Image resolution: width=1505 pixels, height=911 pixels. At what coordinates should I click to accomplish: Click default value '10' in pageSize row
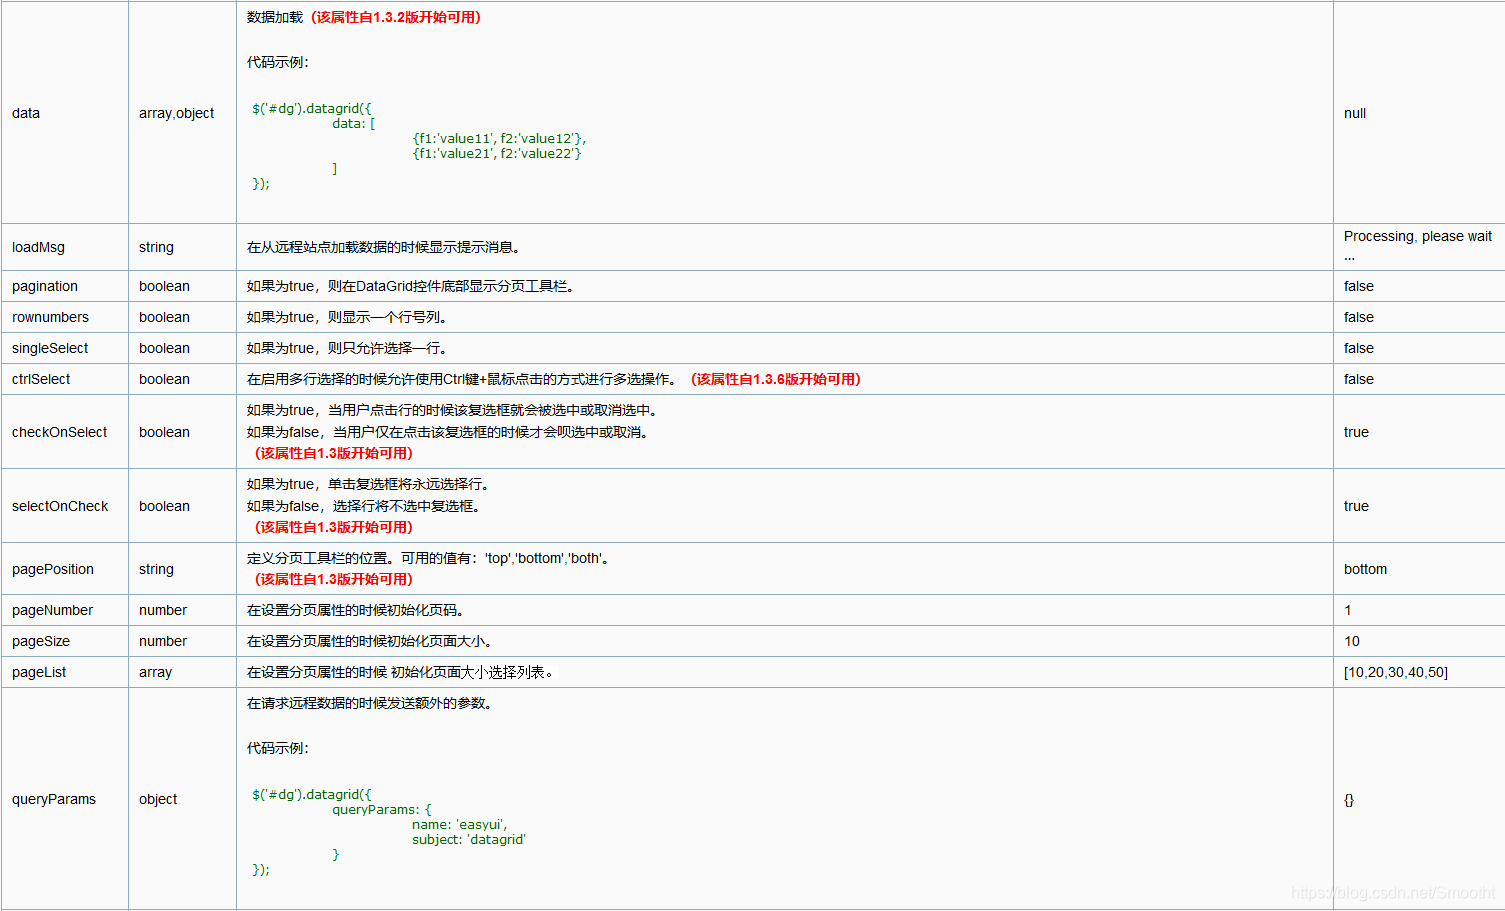(x=1352, y=641)
